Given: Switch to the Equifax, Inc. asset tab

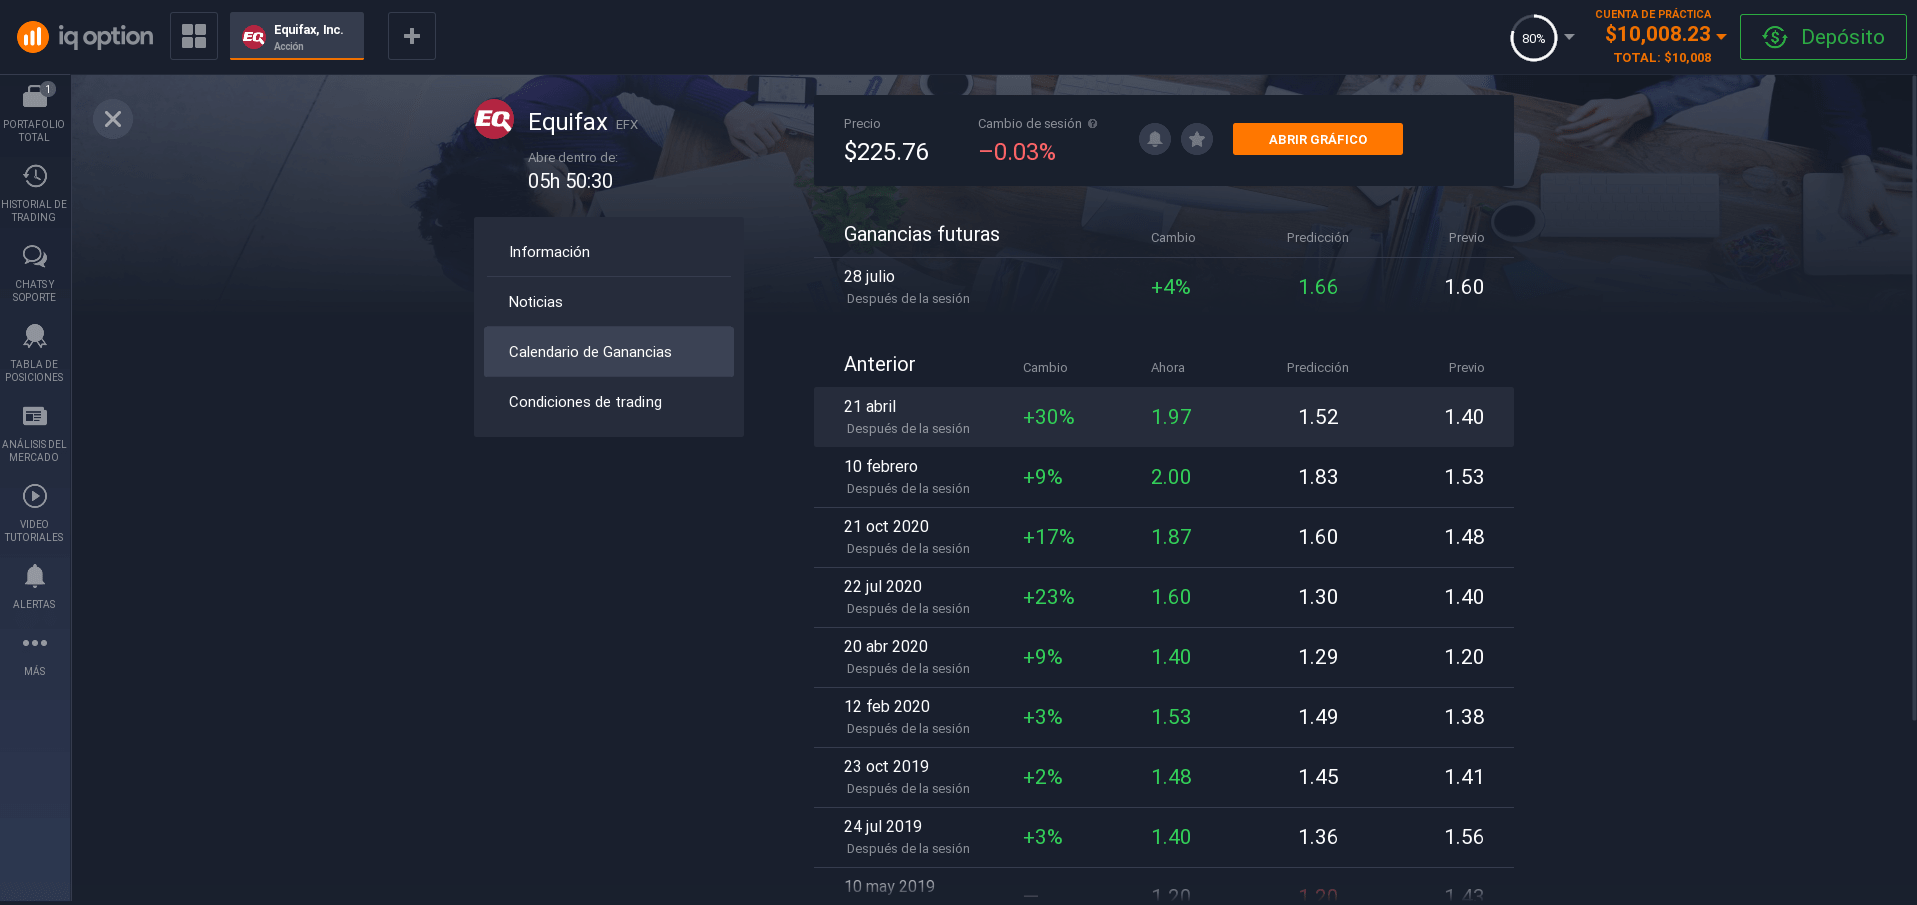Looking at the screenshot, I should coord(297,36).
